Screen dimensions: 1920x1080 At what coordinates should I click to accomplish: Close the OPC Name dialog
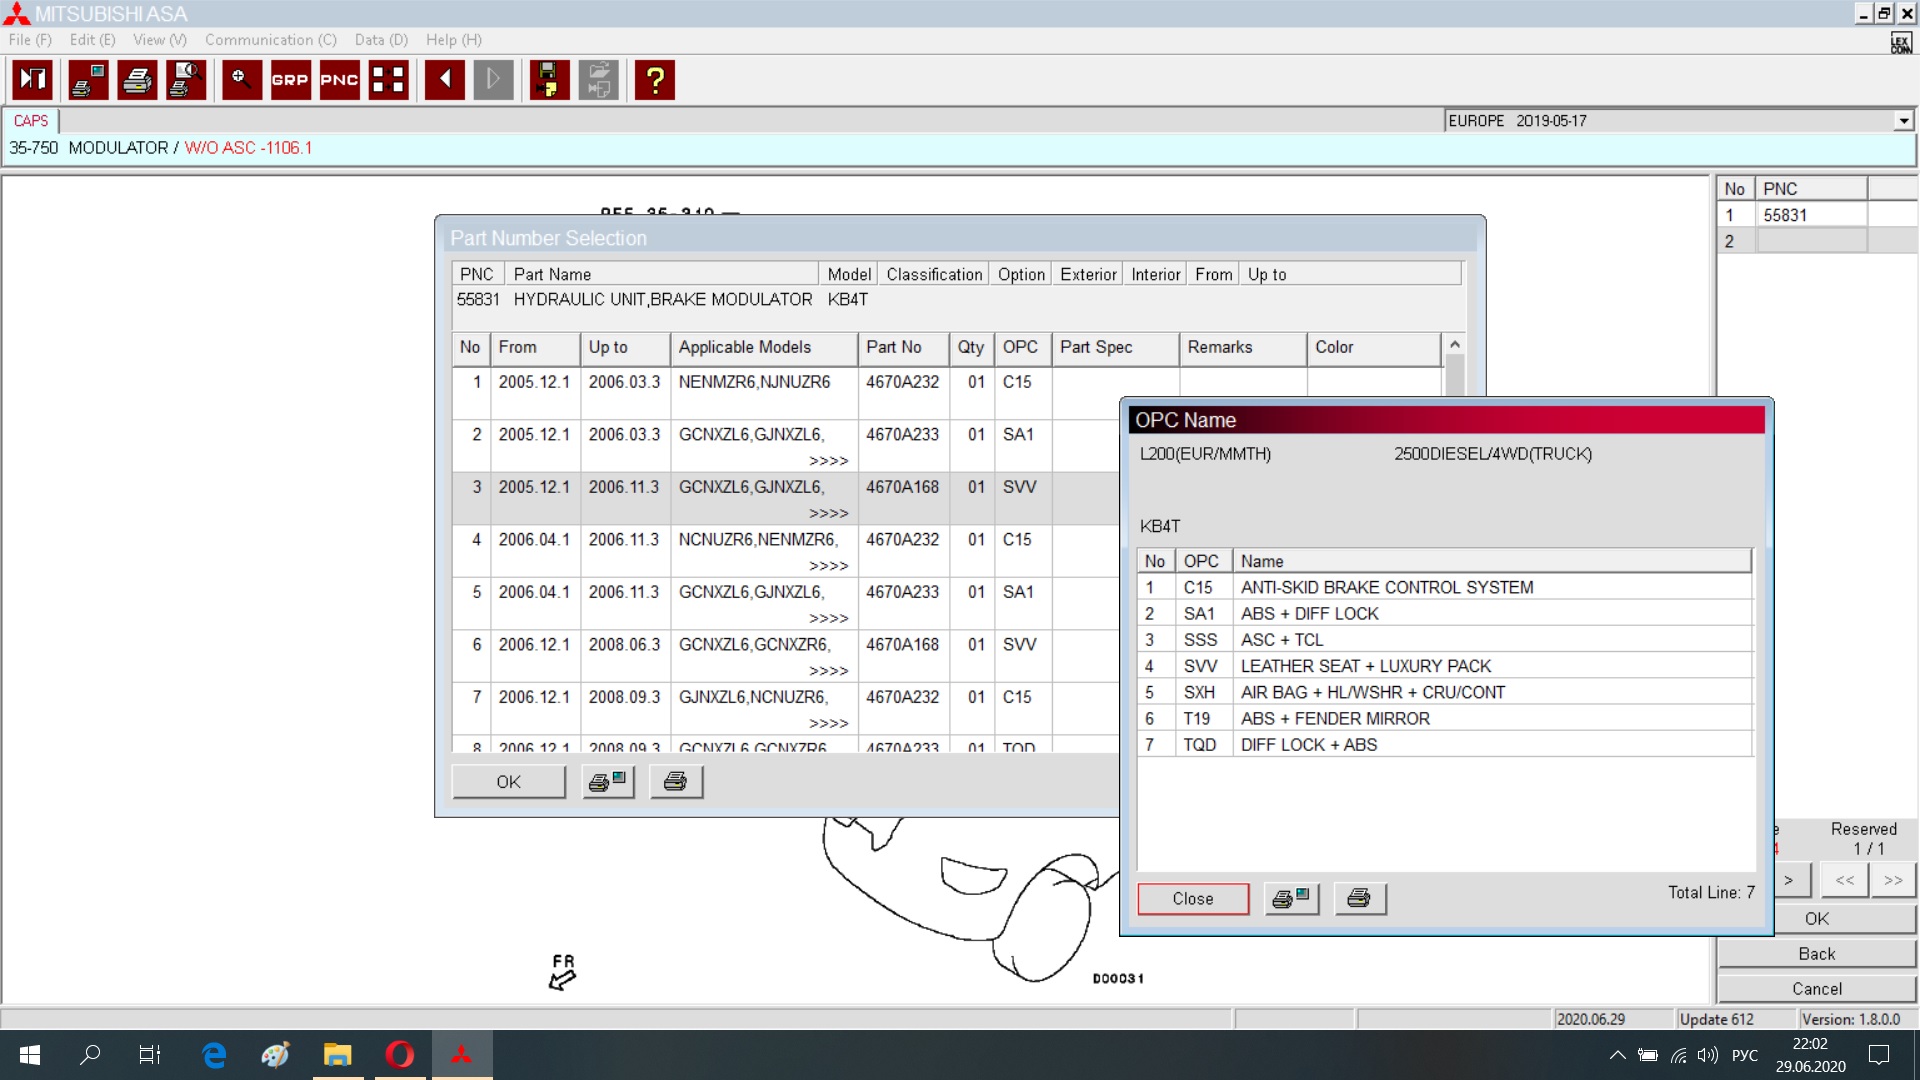click(1192, 898)
